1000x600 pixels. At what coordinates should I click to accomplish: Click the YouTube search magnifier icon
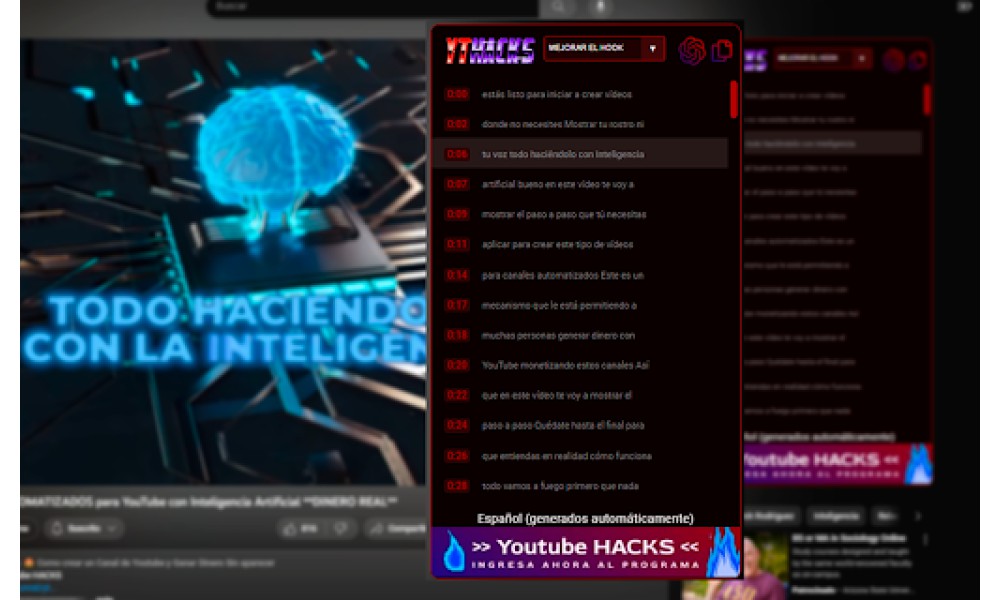tap(558, 7)
